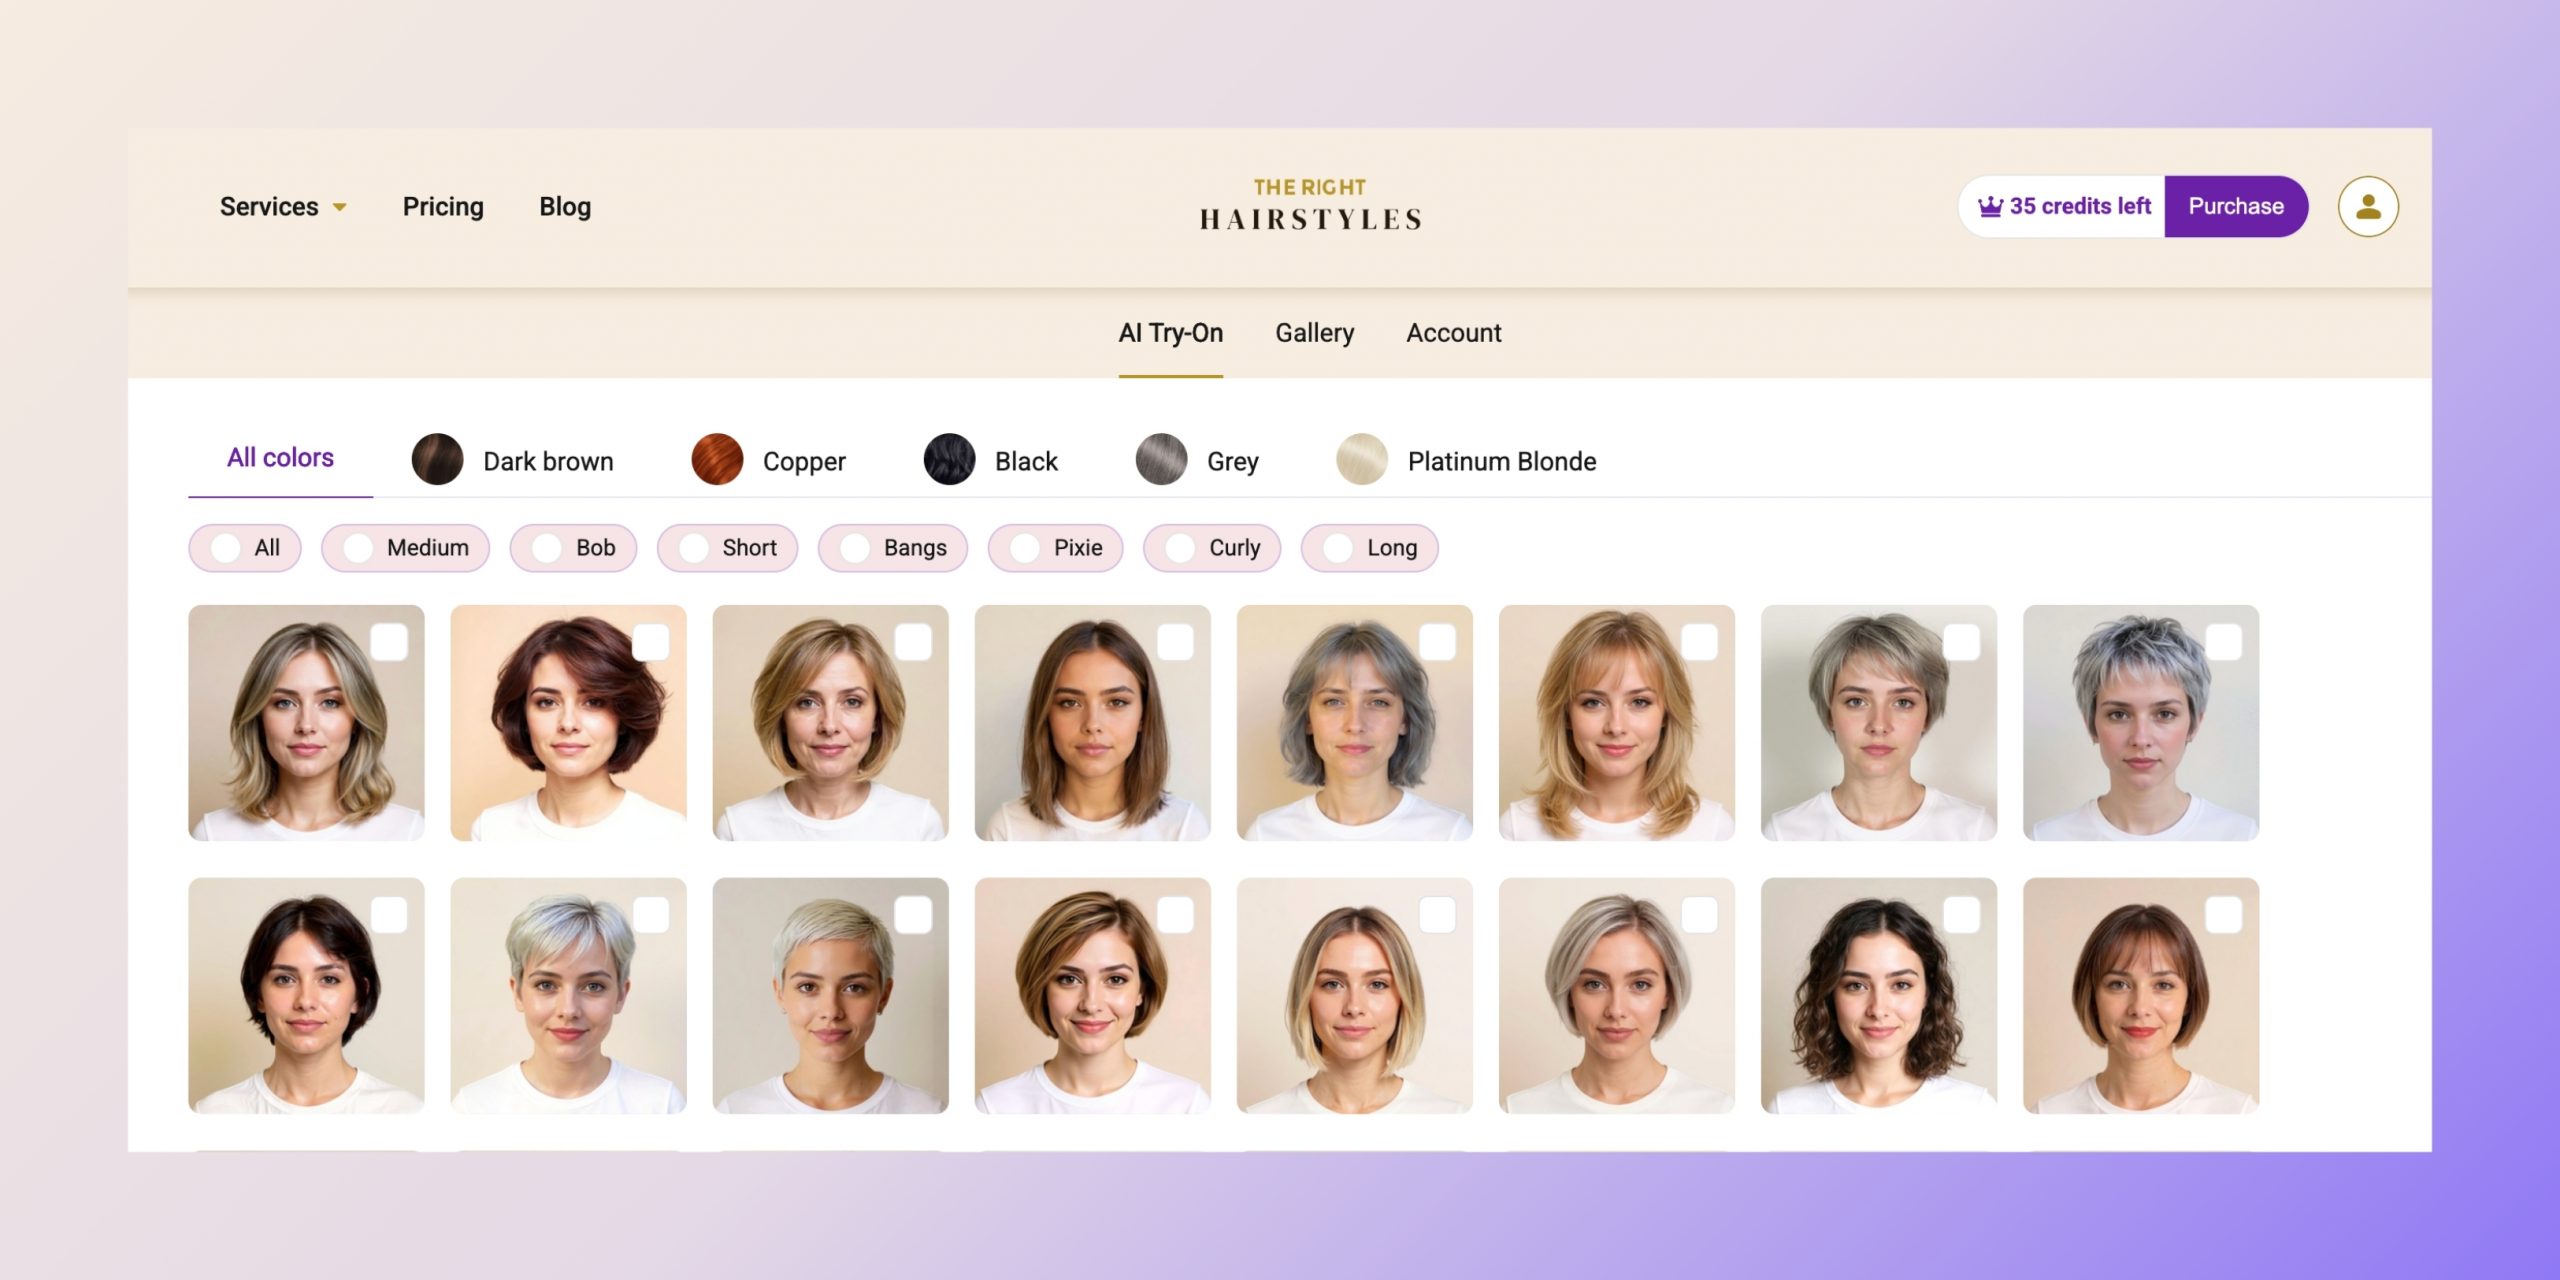The image size is (2560, 1280).
Task: Select the Grey hair color
Action: pos(1160,461)
